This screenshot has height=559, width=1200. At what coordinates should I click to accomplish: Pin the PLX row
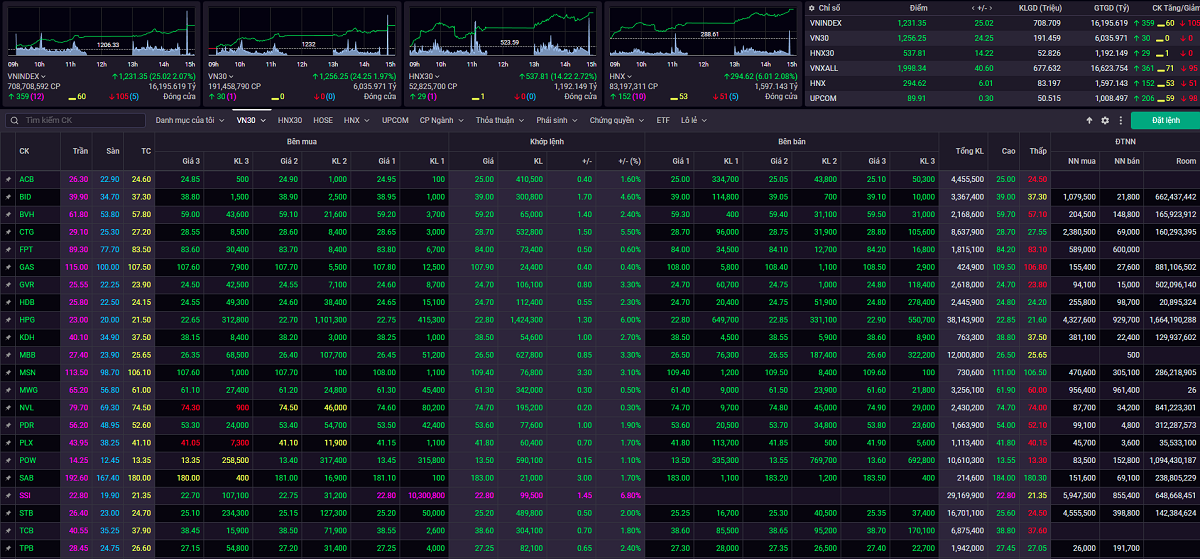pos(8,442)
